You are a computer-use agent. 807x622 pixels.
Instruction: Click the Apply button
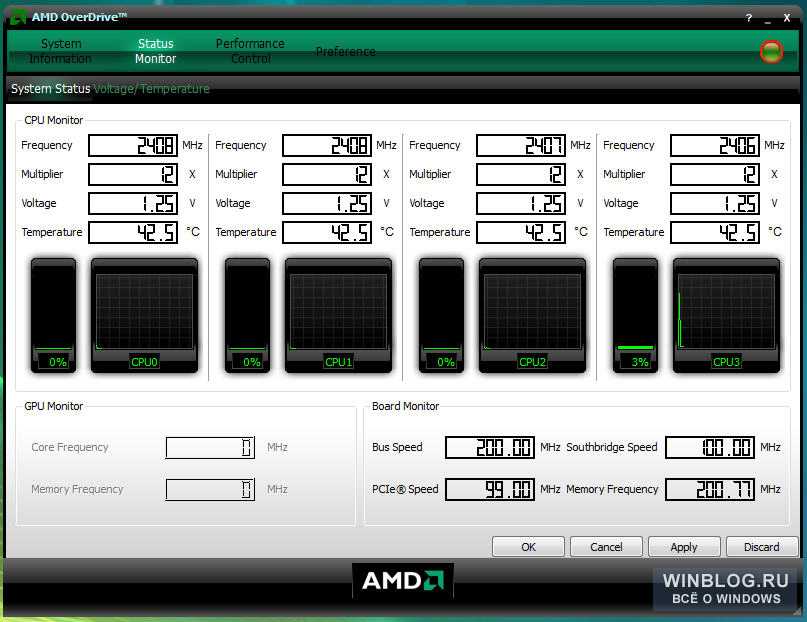click(x=684, y=547)
